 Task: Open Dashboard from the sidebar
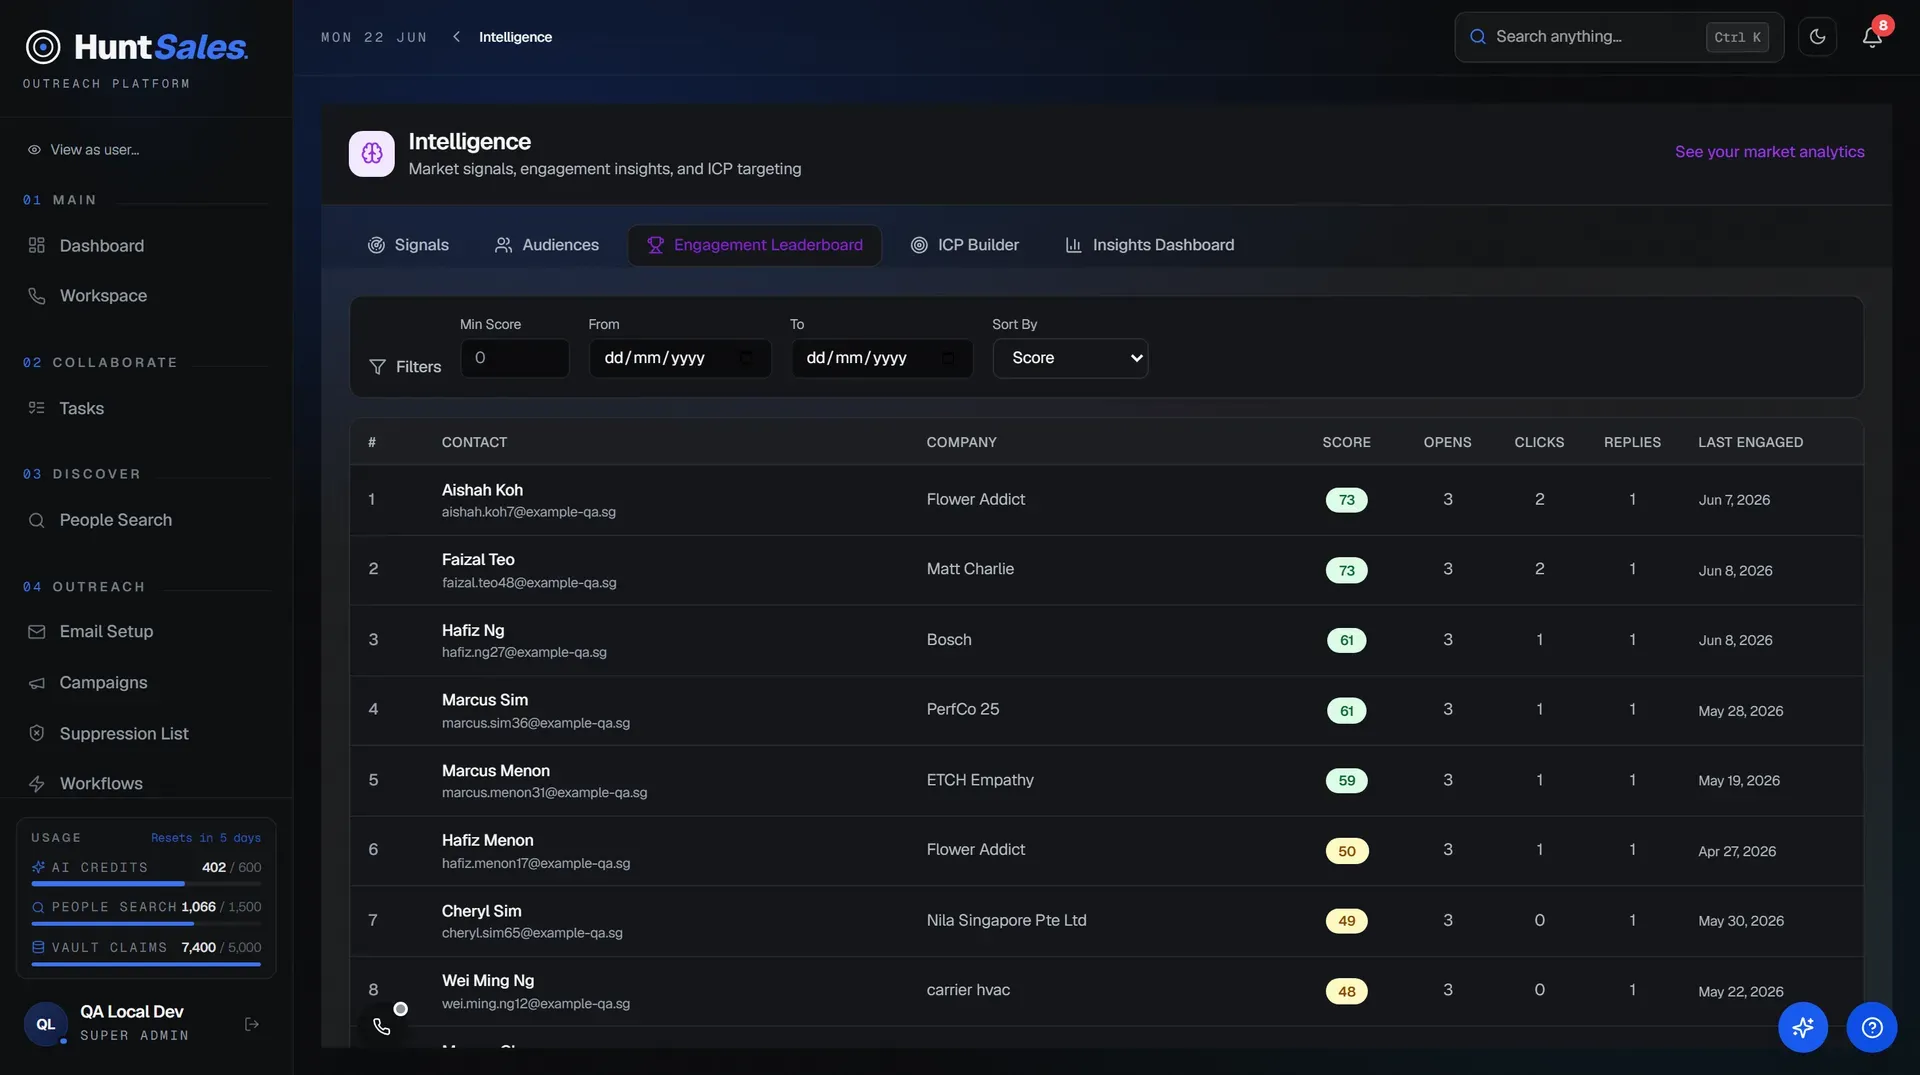101,246
